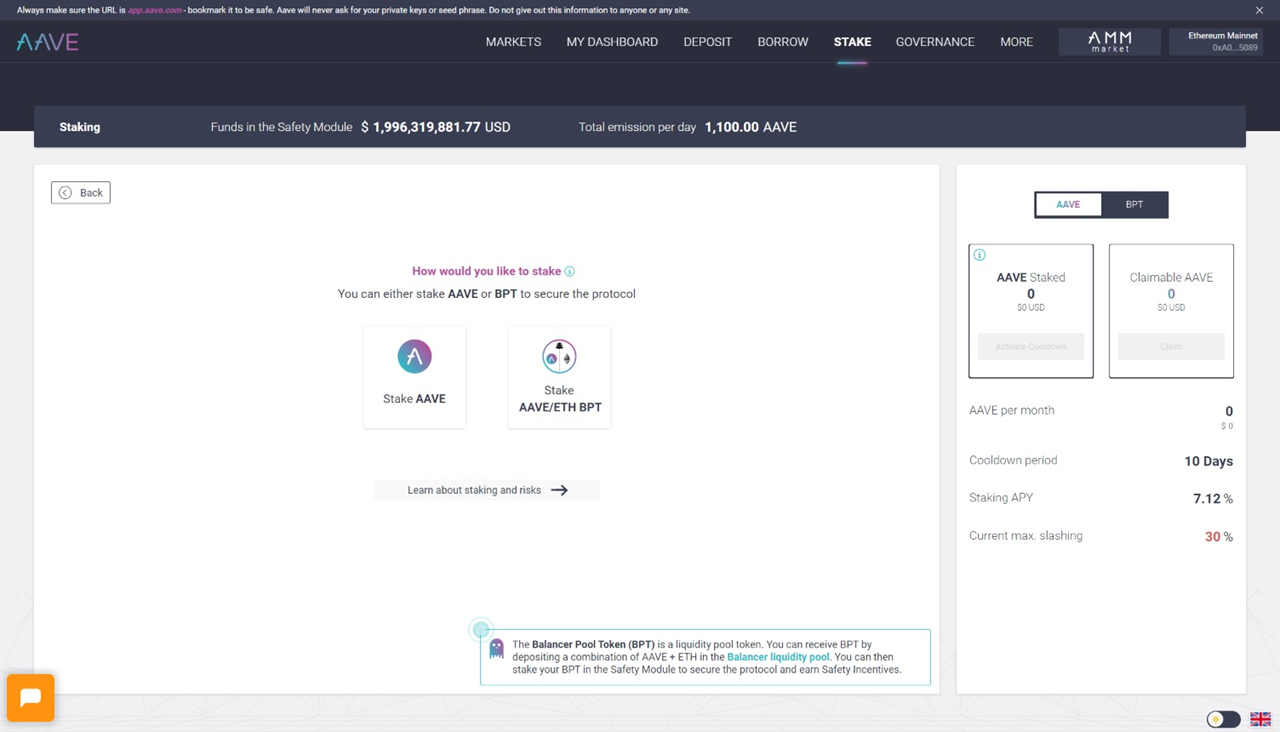The width and height of the screenshot is (1280, 732).
Task: Expand the MORE navigation menu
Action: [1016, 42]
